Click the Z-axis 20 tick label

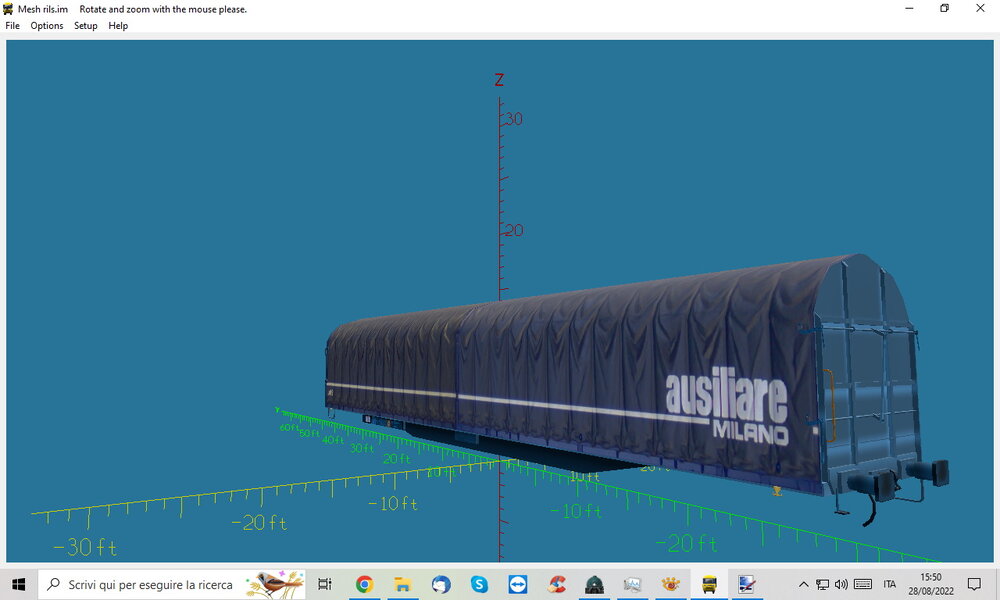(x=513, y=230)
